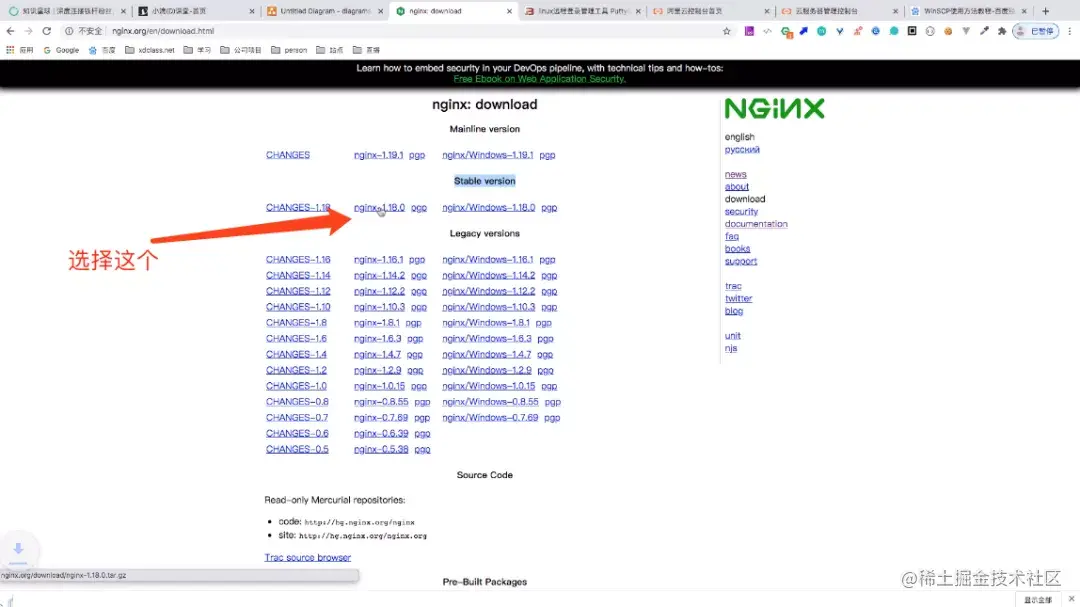Download nginx/Windows-1.18.0
This screenshot has height=607, width=1080.
coord(488,207)
